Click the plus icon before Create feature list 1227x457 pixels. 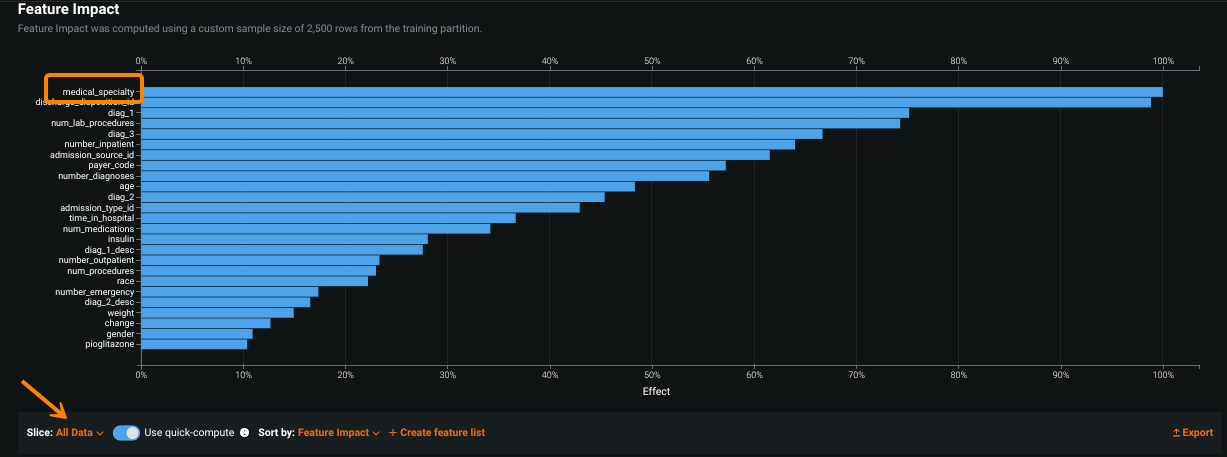click(x=392, y=433)
